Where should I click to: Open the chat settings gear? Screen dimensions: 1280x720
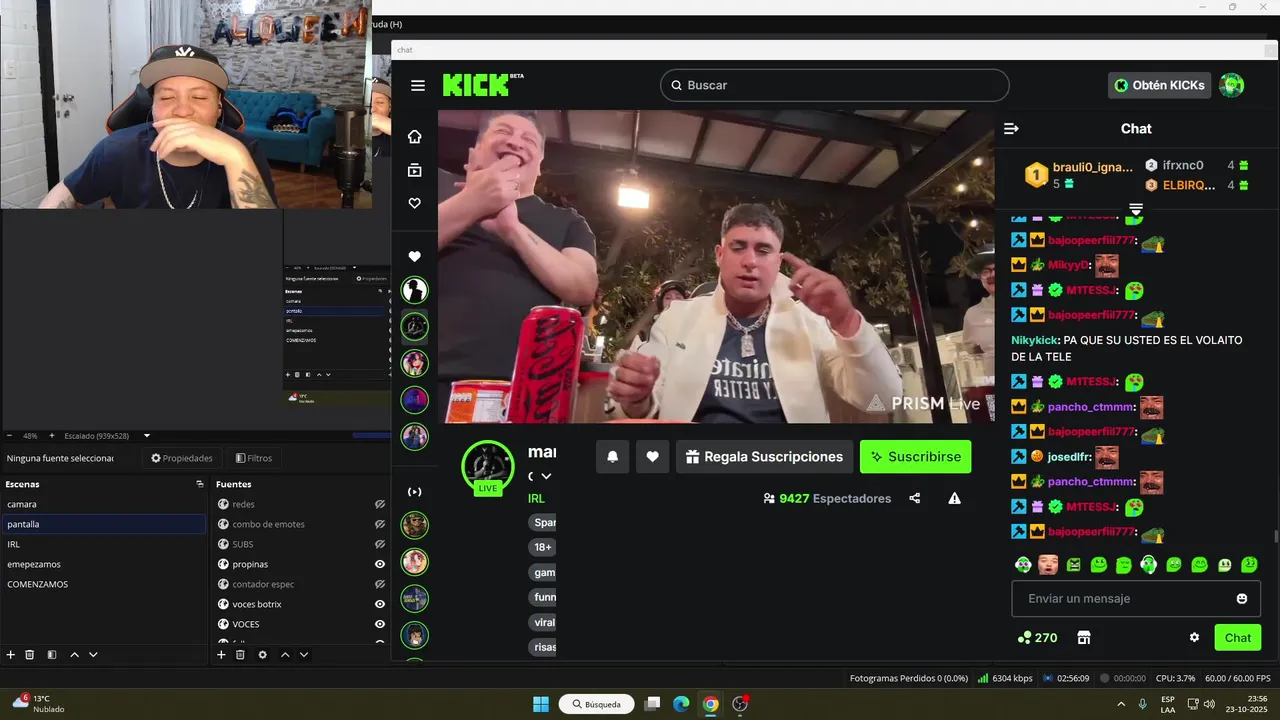[x=1194, y=637]
